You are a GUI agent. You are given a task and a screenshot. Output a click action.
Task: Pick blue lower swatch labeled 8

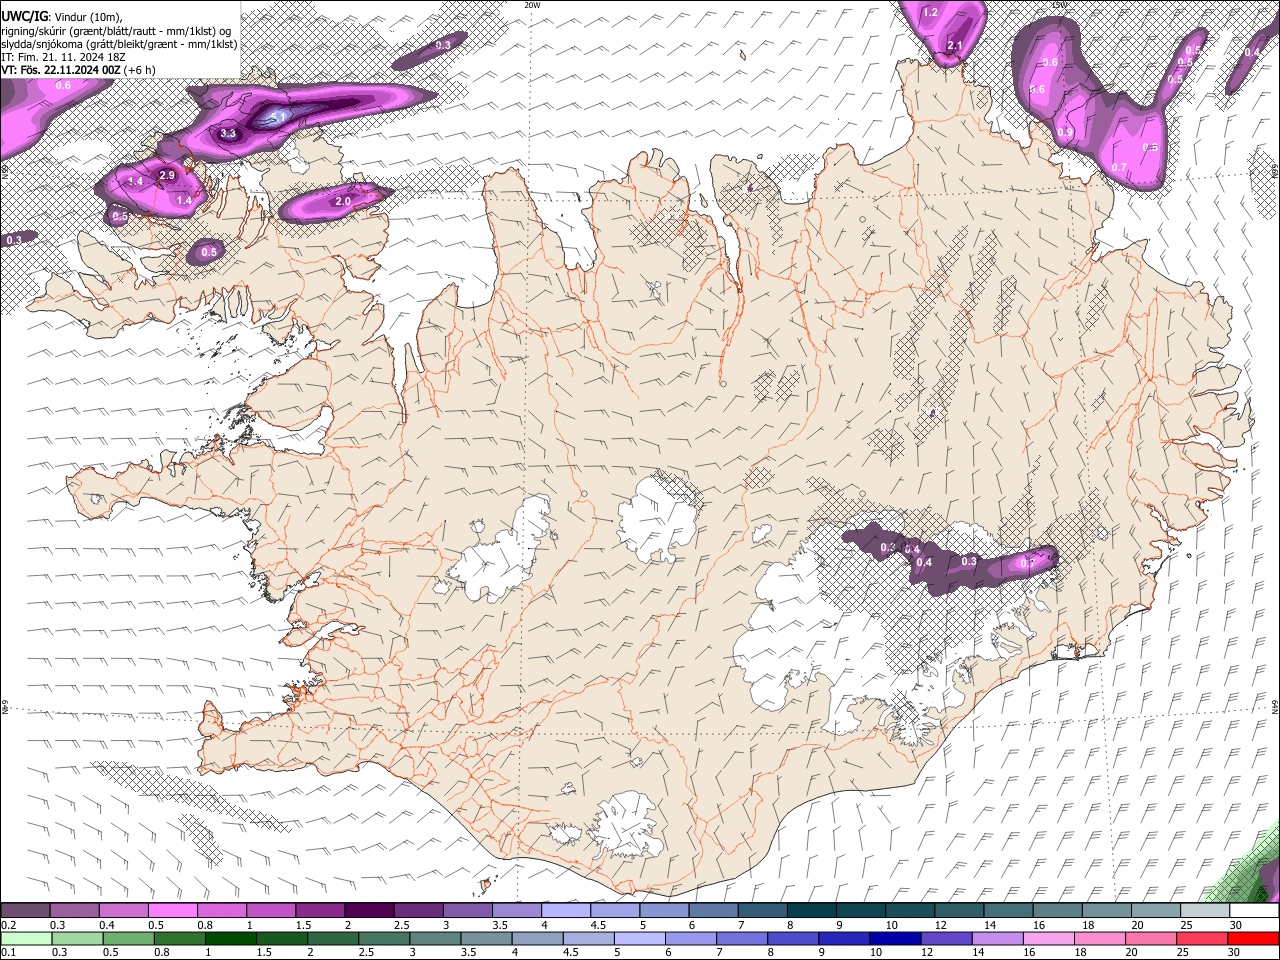point(793,938)
